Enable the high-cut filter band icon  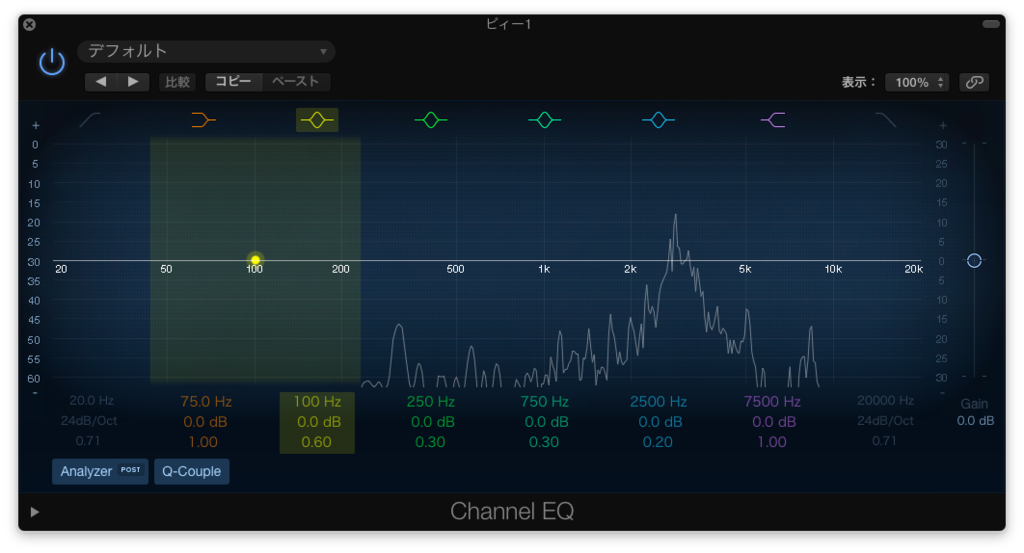click(x=886, y=120)
